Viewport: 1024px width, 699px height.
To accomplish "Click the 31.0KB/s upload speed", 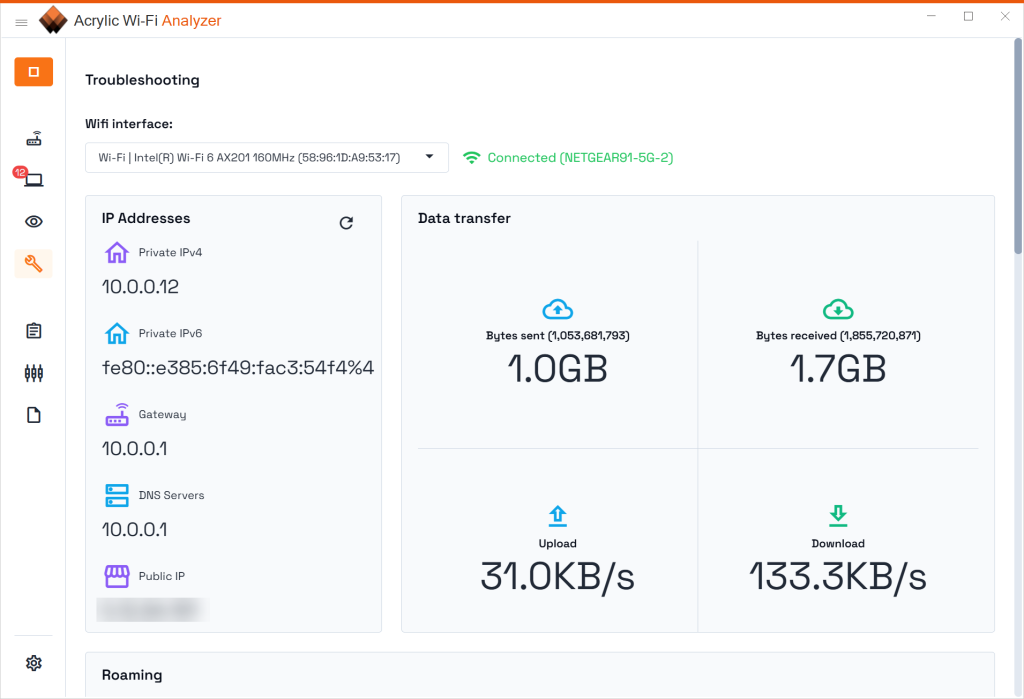I will click(558, 577).
